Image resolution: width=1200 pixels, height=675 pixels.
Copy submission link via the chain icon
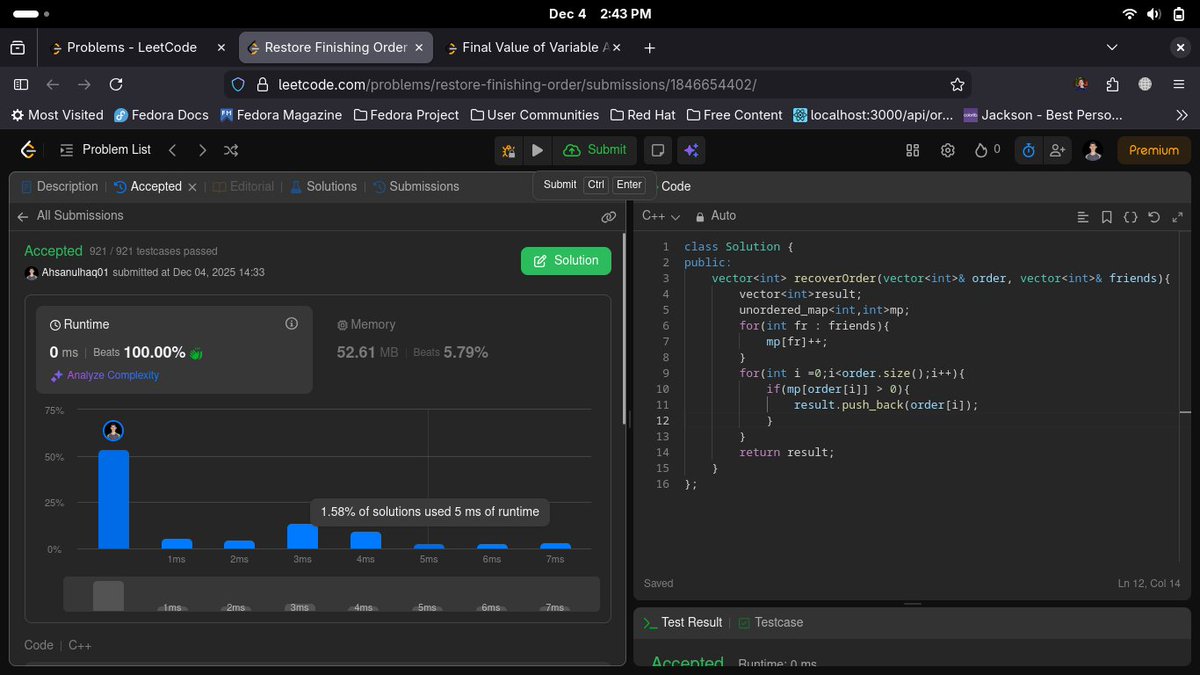click(x=609, y=216)
